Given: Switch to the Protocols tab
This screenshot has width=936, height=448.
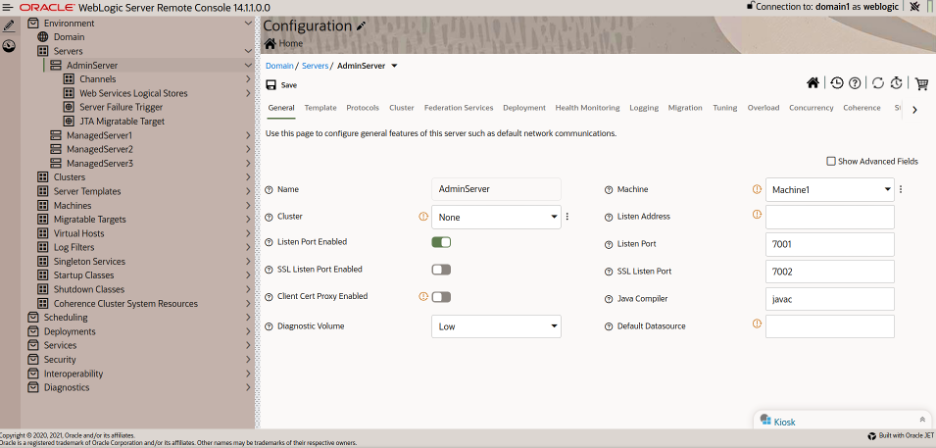Looking at the screenshot, I should pos(363,108).
